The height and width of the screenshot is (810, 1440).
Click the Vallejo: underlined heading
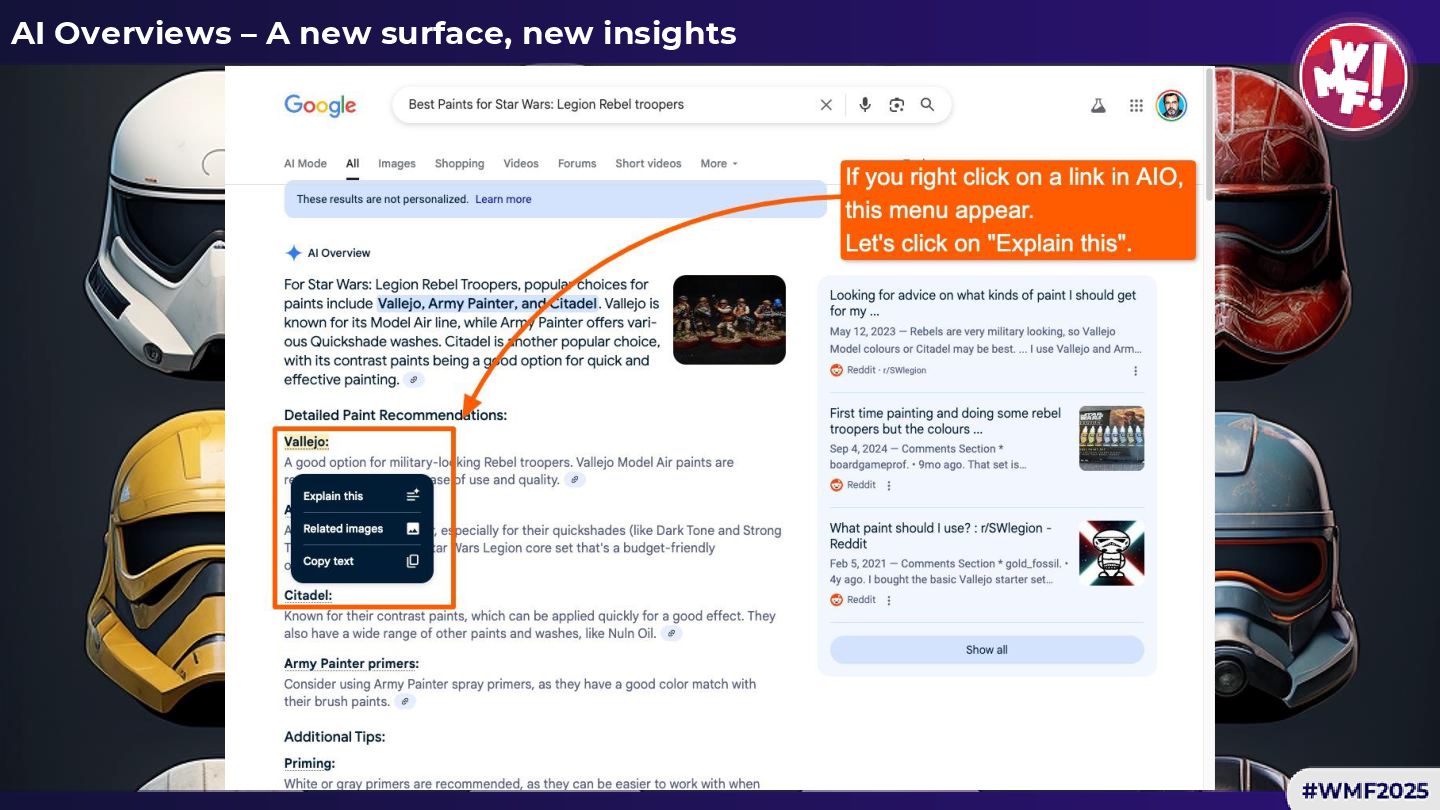pos(306,441)
